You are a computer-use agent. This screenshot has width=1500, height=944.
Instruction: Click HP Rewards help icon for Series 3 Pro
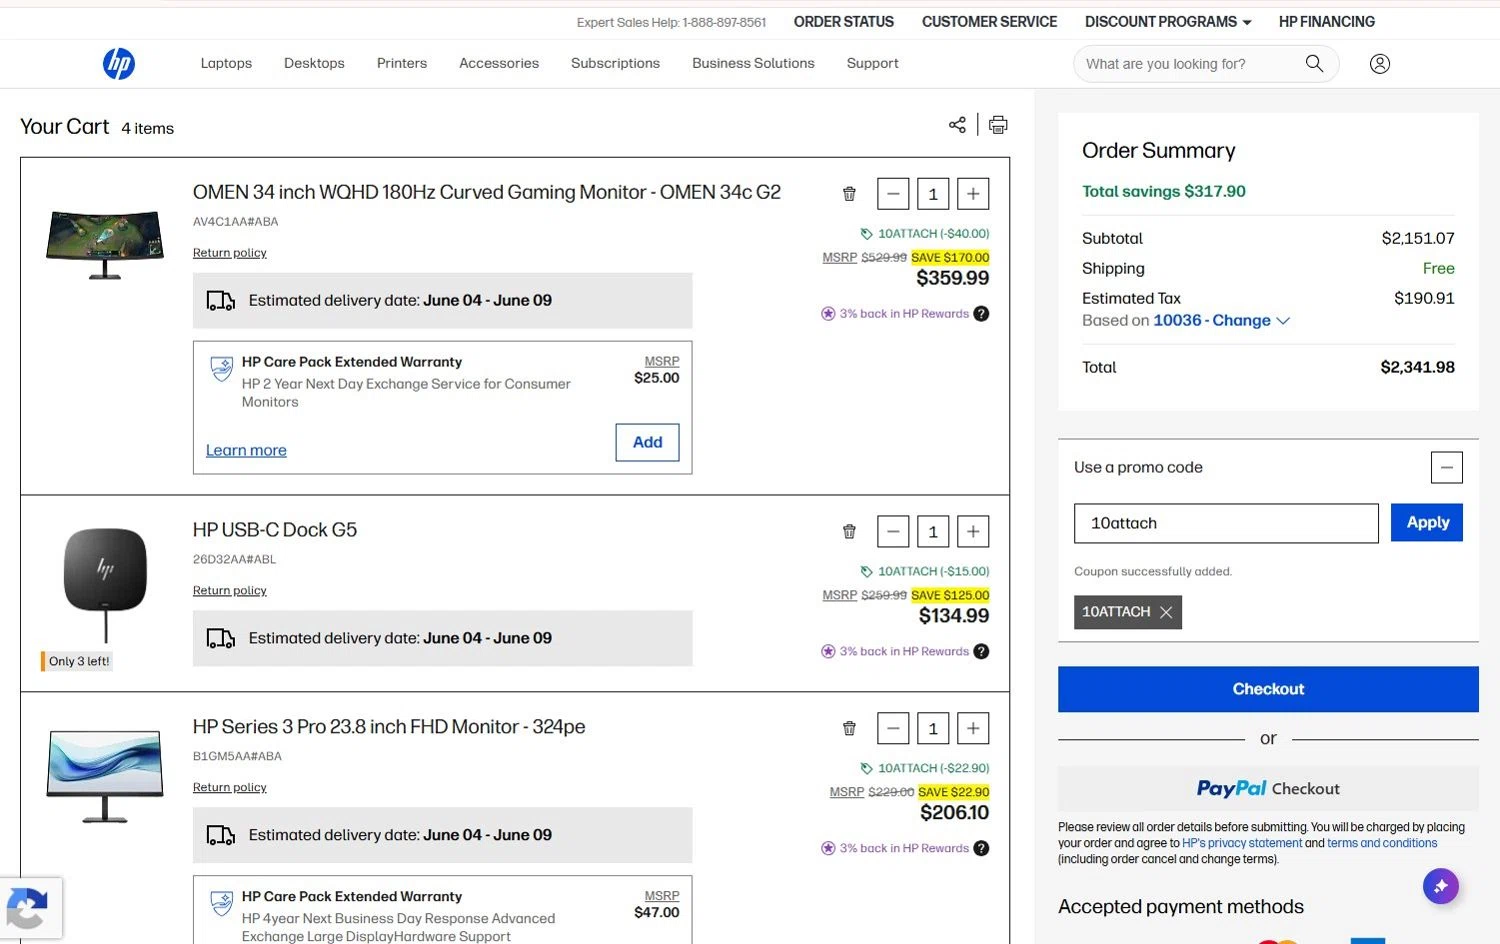(981, 849)
